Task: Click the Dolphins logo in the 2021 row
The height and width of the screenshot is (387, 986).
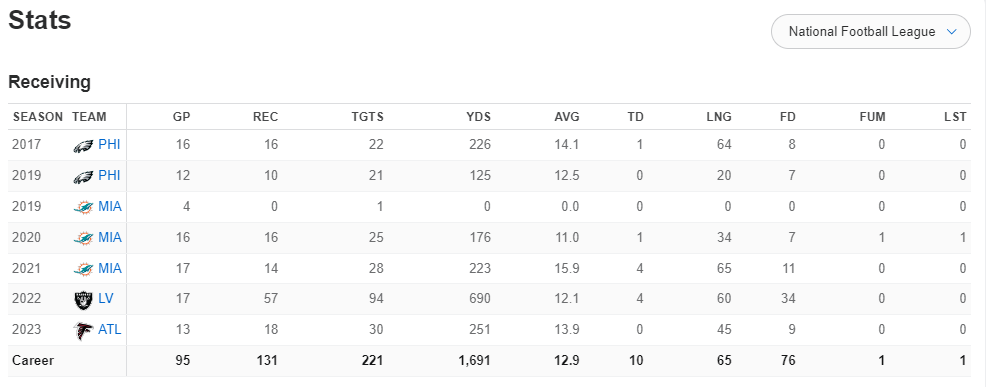Action: coord(83,269)
